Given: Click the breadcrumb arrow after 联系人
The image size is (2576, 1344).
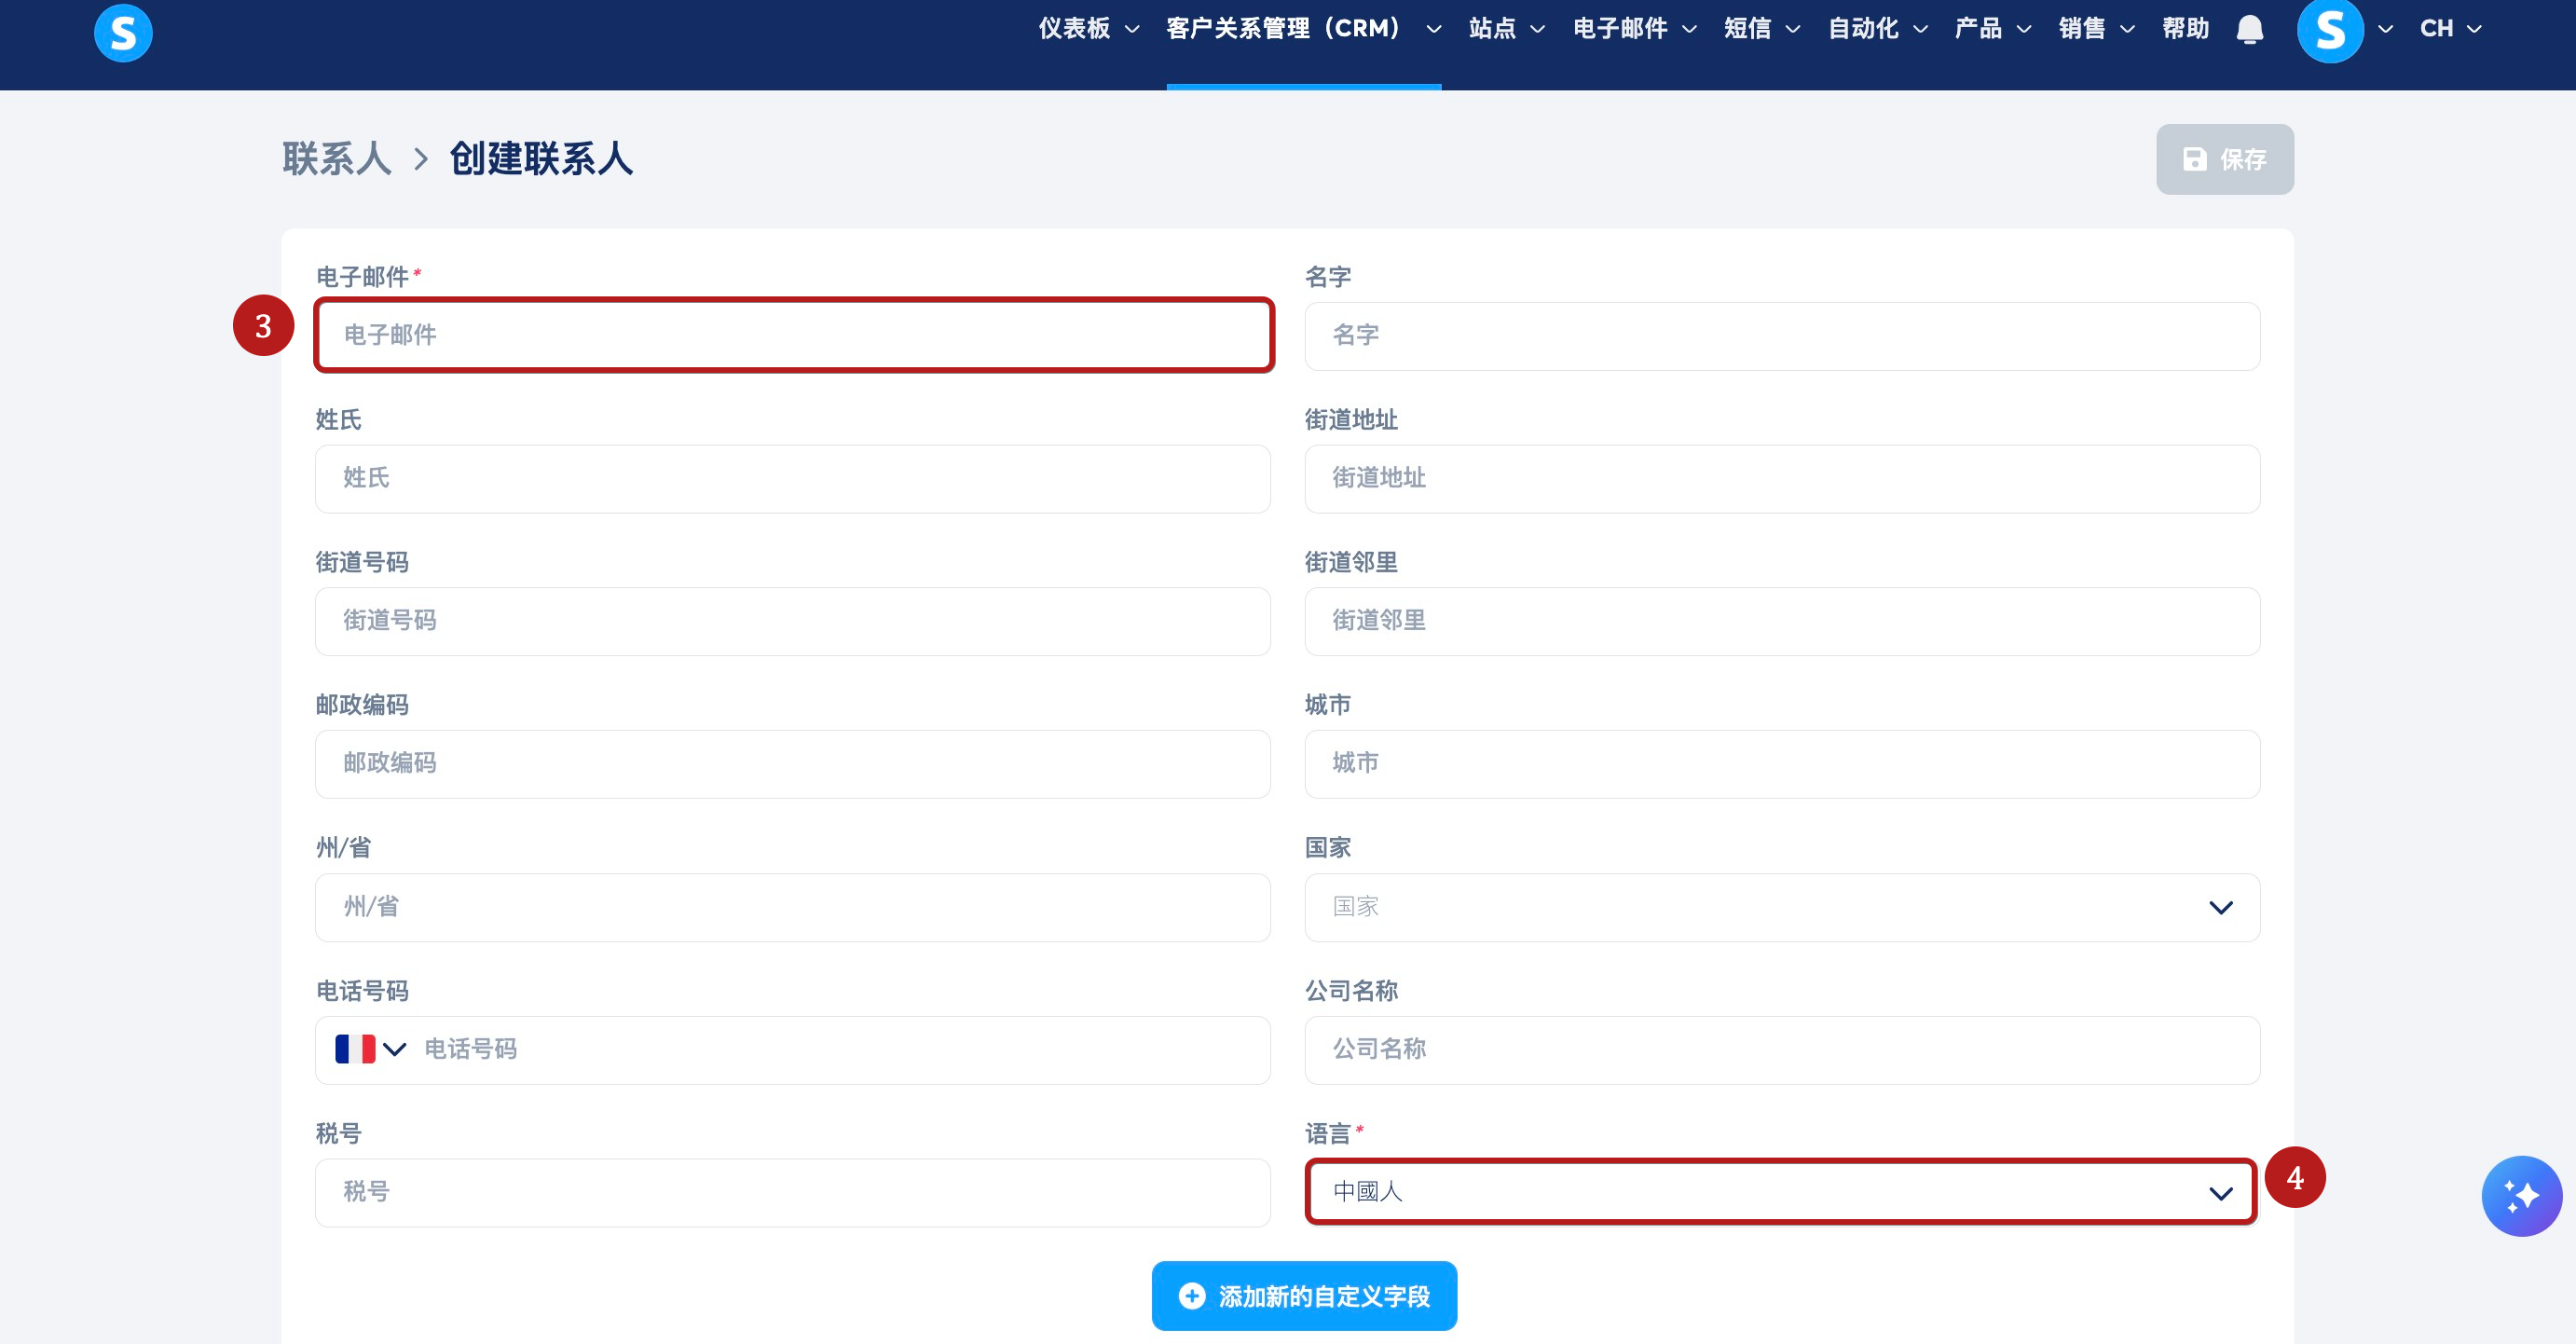Looking at the screenshot, I should [x=421, y=159].
